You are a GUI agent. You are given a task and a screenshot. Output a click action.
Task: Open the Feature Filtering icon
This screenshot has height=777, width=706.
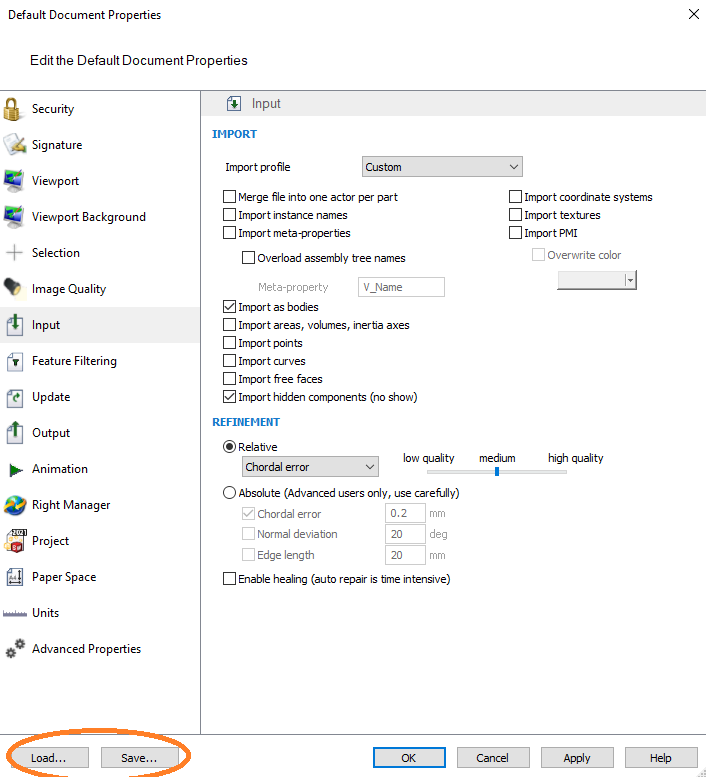[14, 361]
